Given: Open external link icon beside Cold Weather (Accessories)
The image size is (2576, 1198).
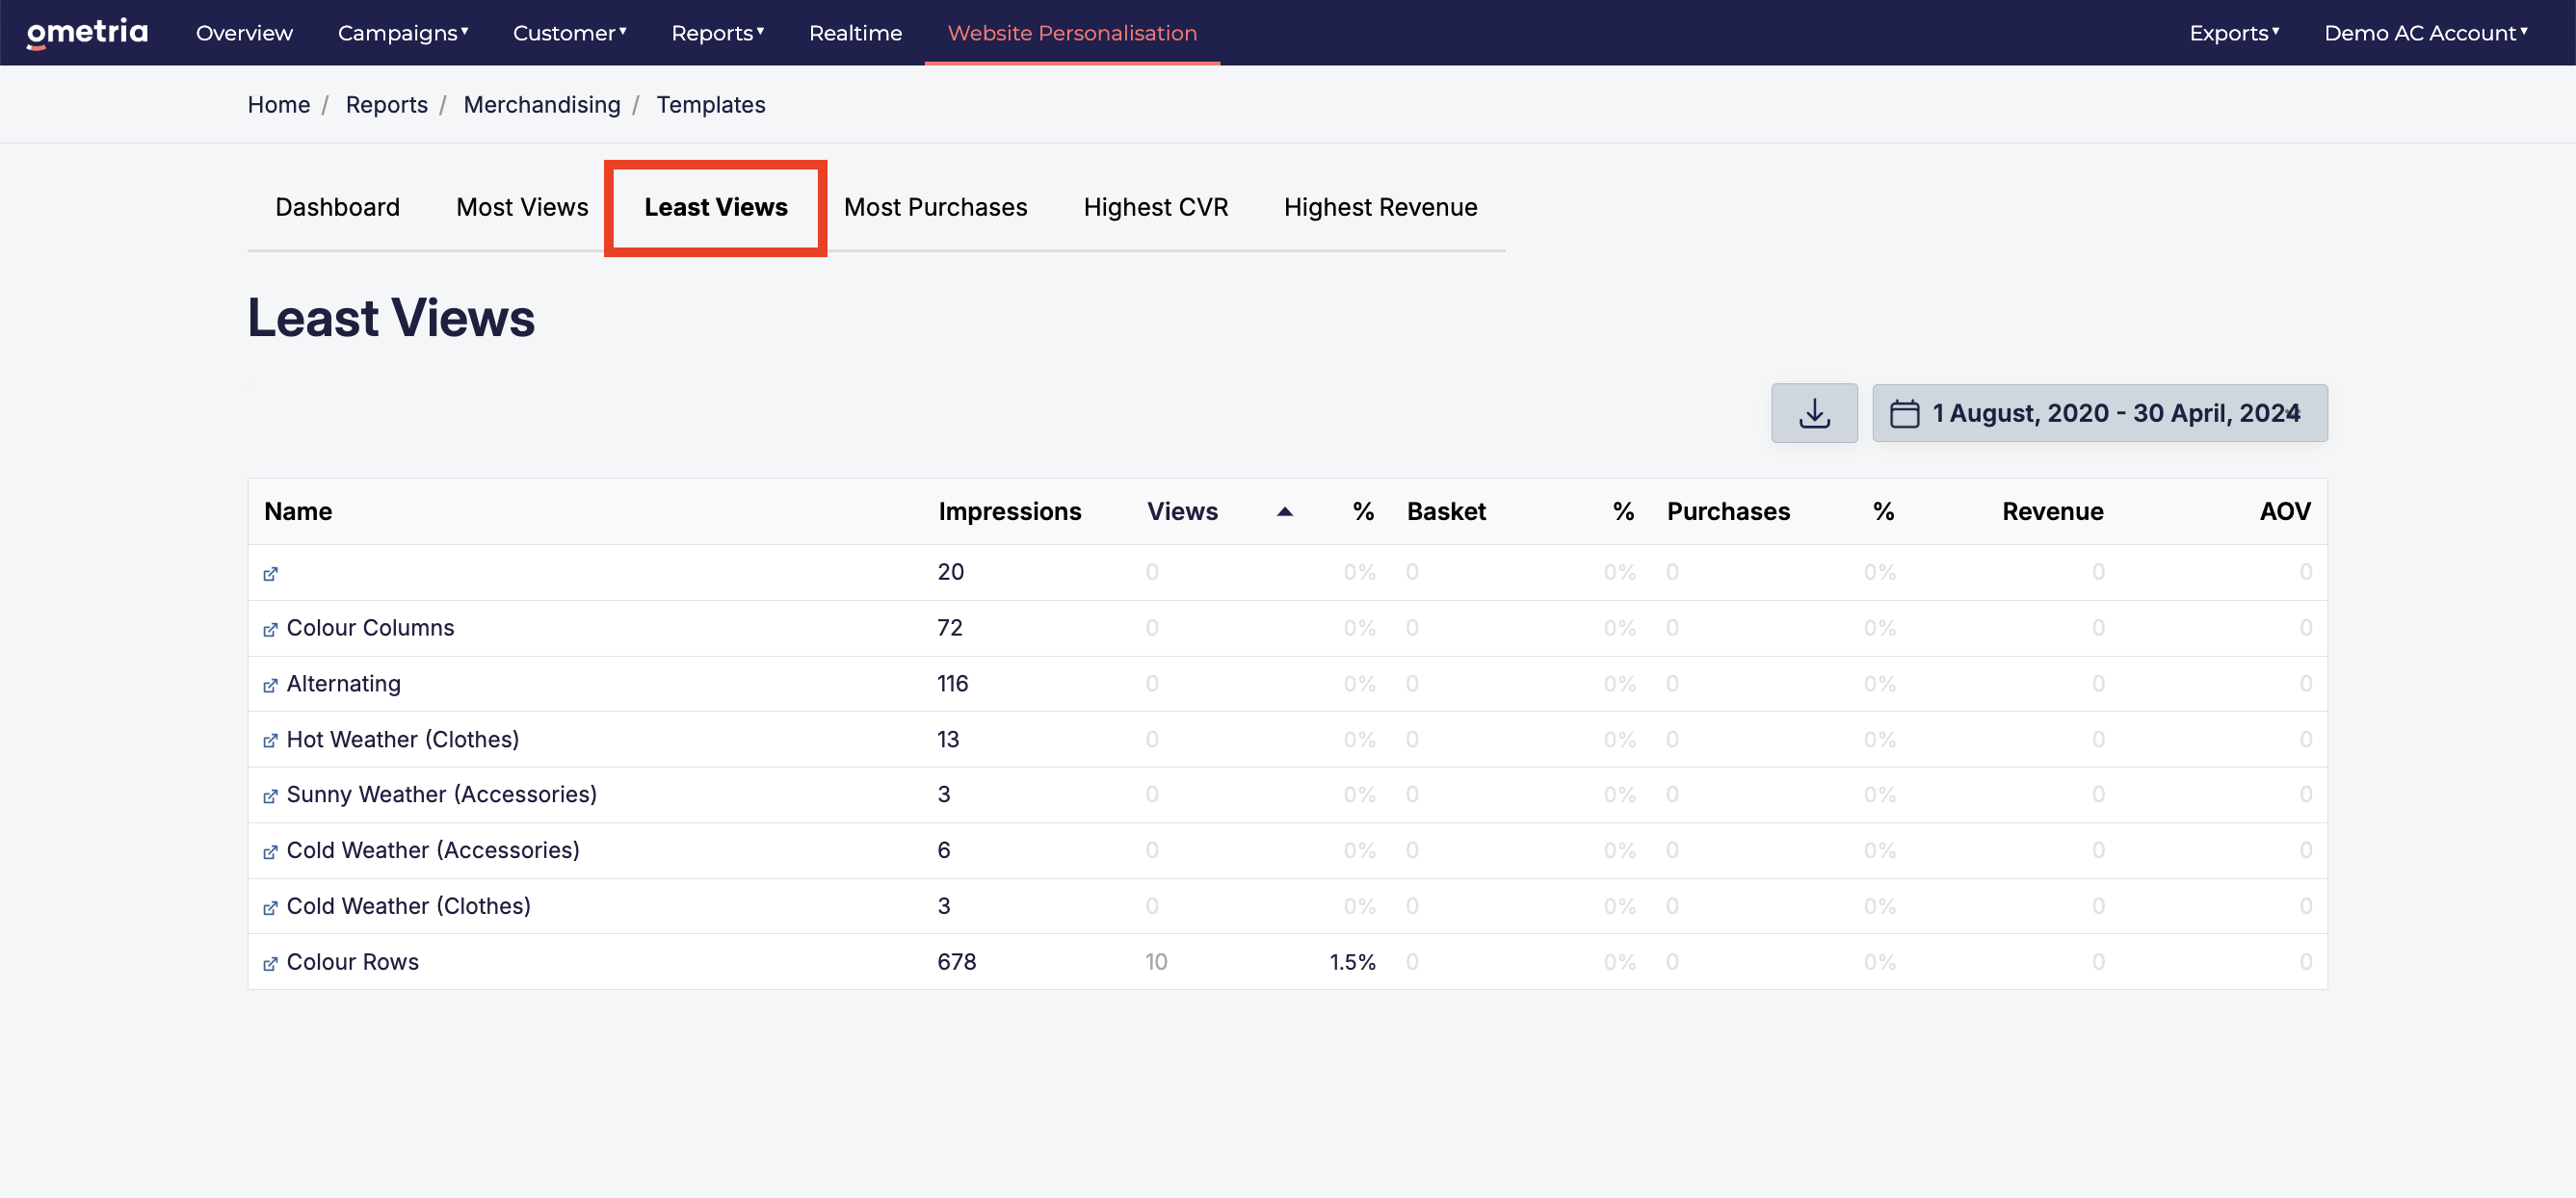Looking at the screenshot, I should (270, 852).
